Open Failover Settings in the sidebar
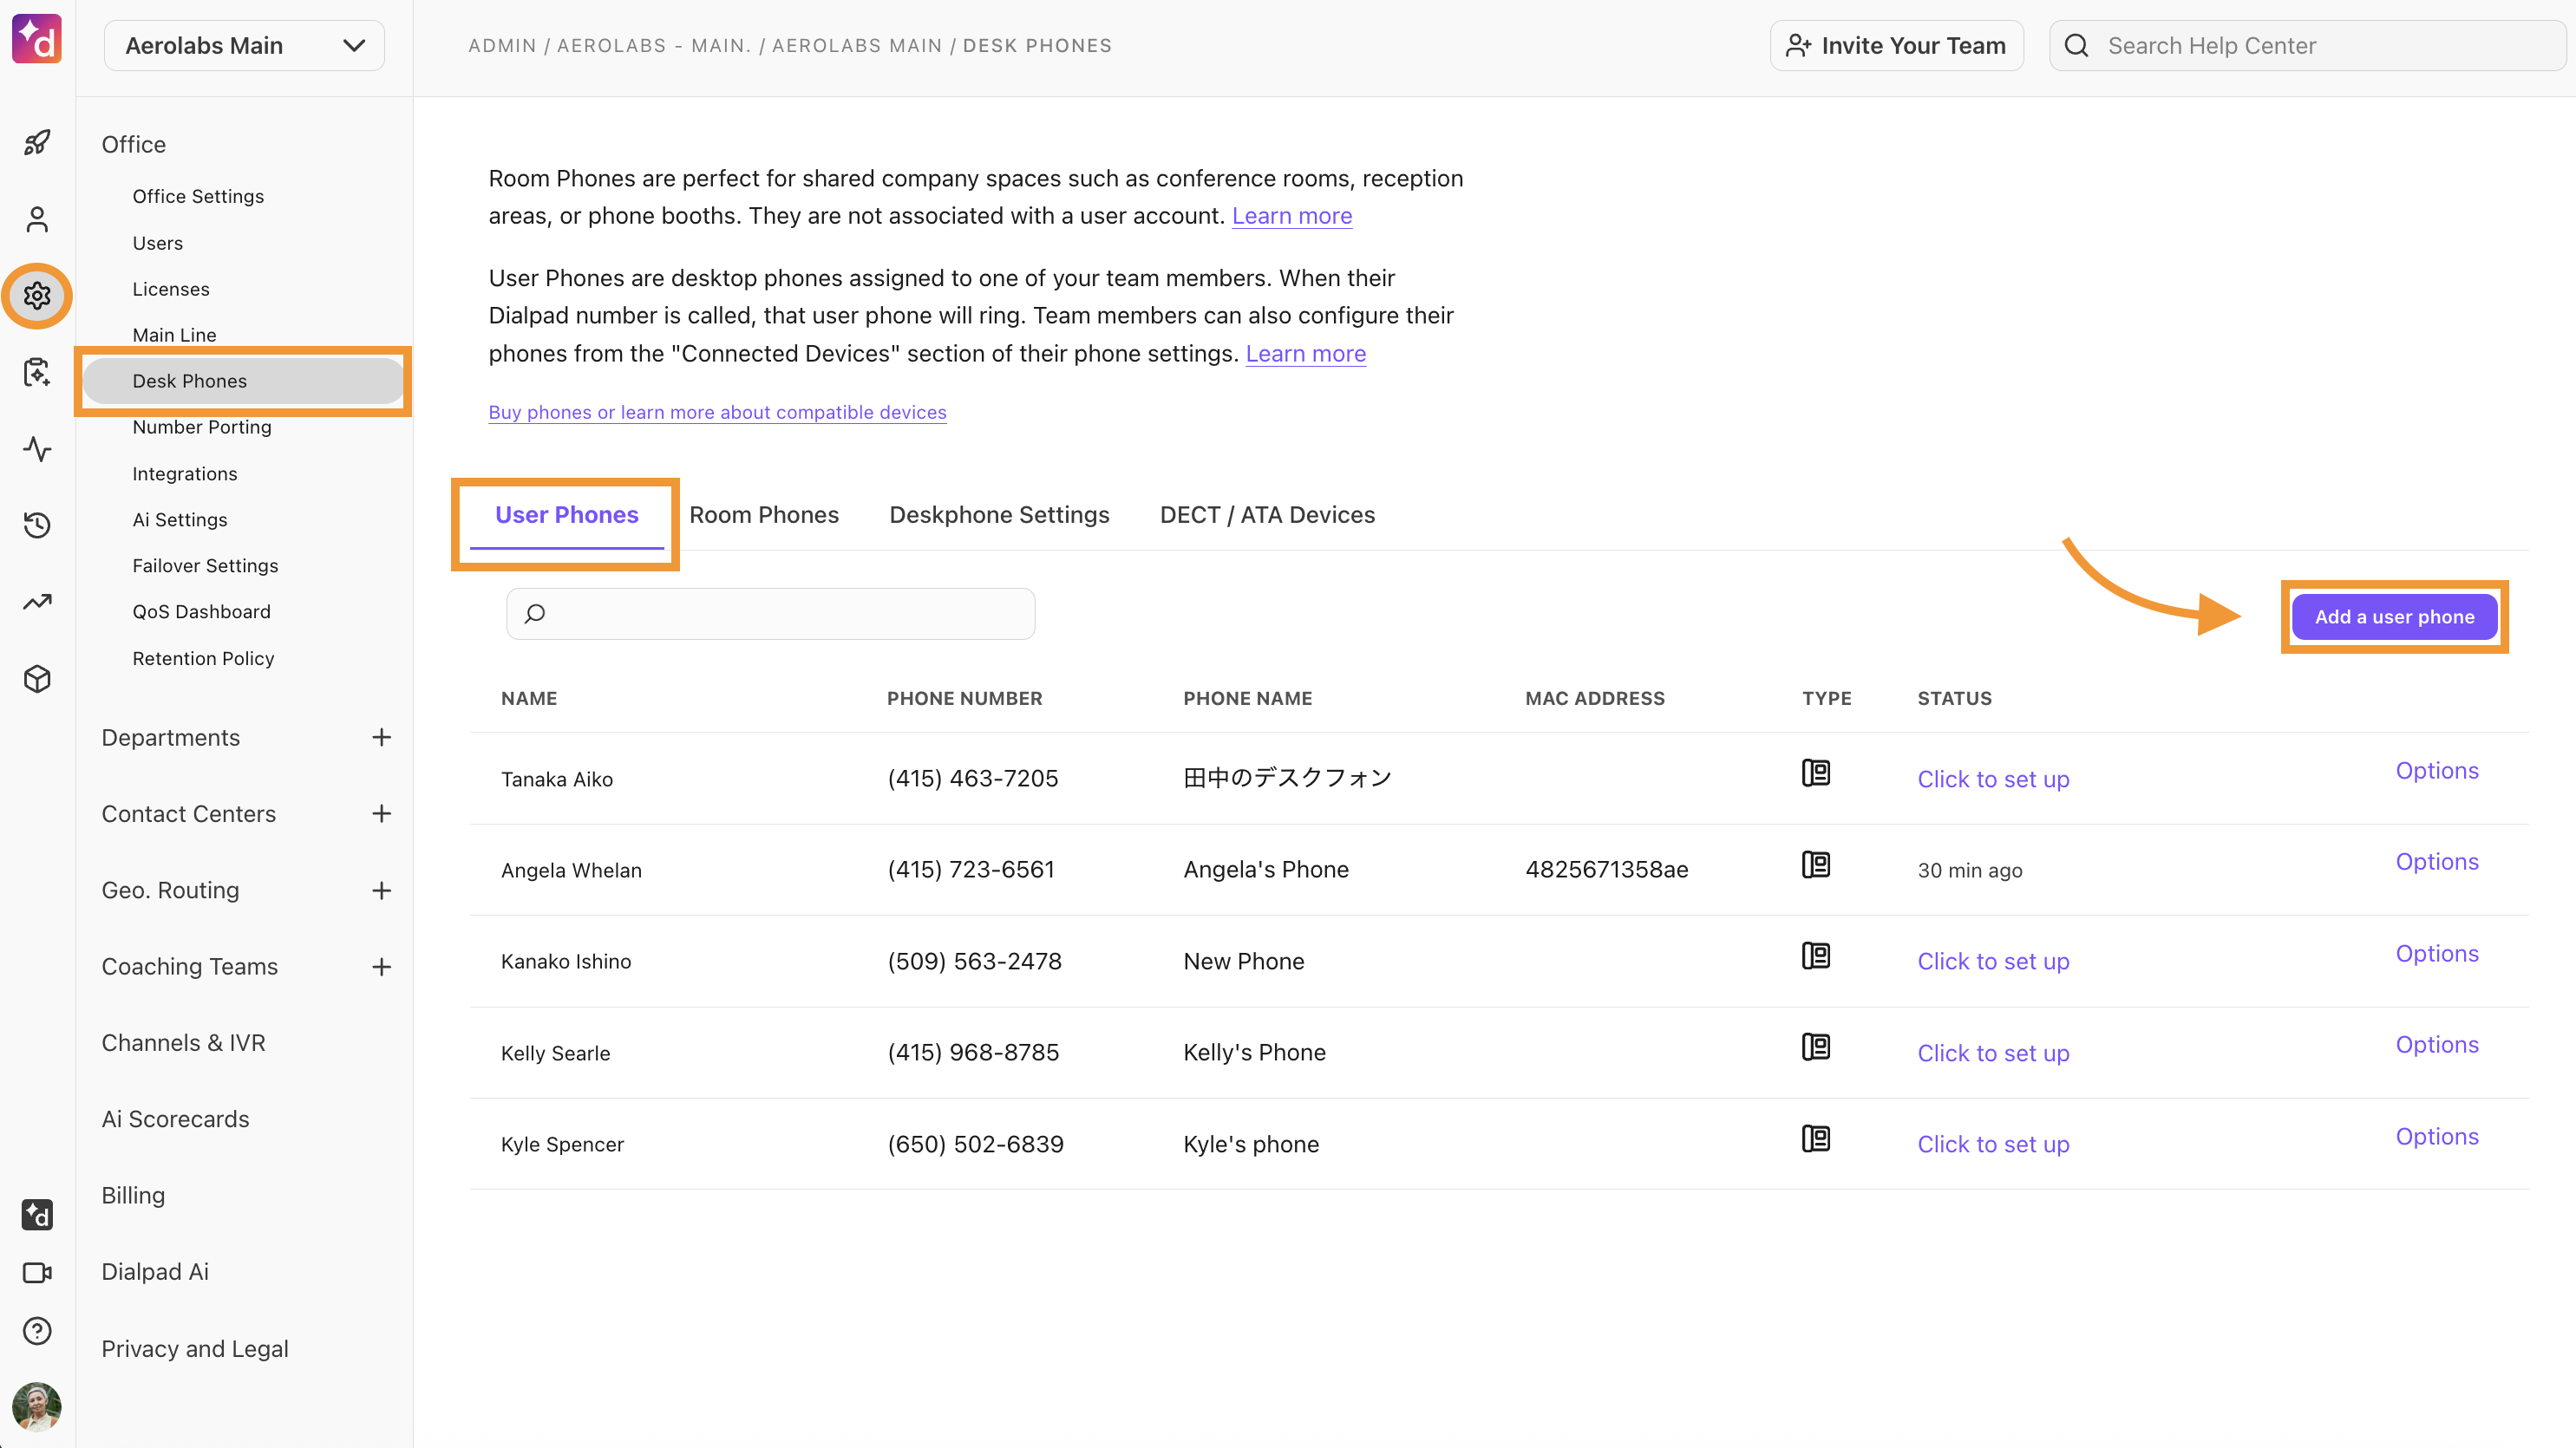This screenshot has height=1448, width=2576. coord(205,566)
